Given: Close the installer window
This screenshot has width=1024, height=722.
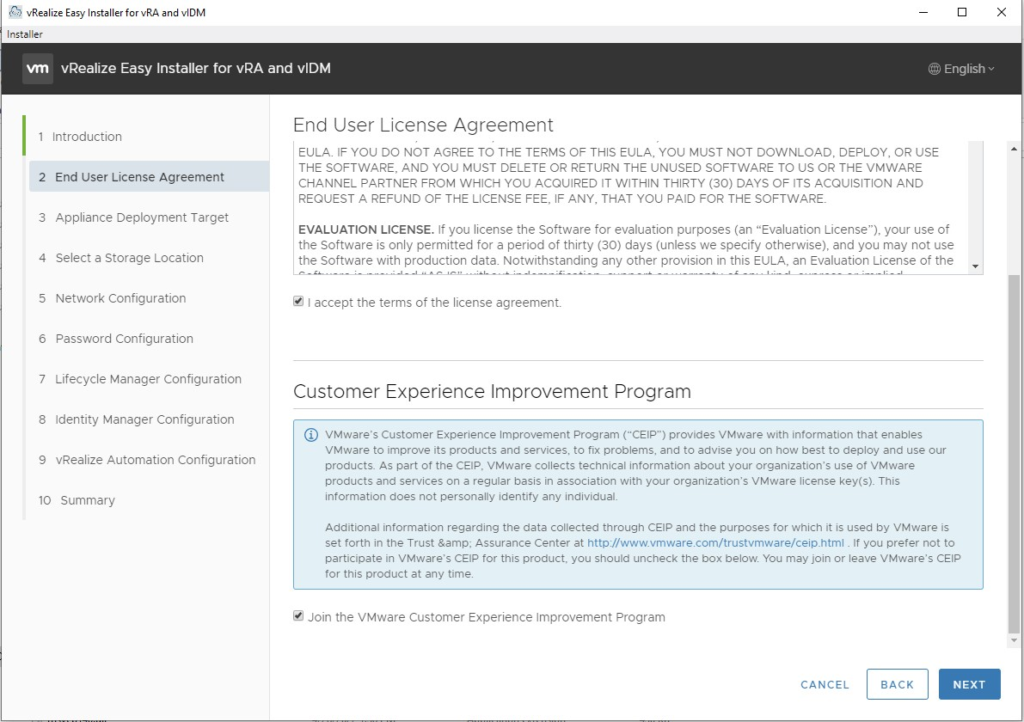Looking at the screenshot, I should [1001, 12].
